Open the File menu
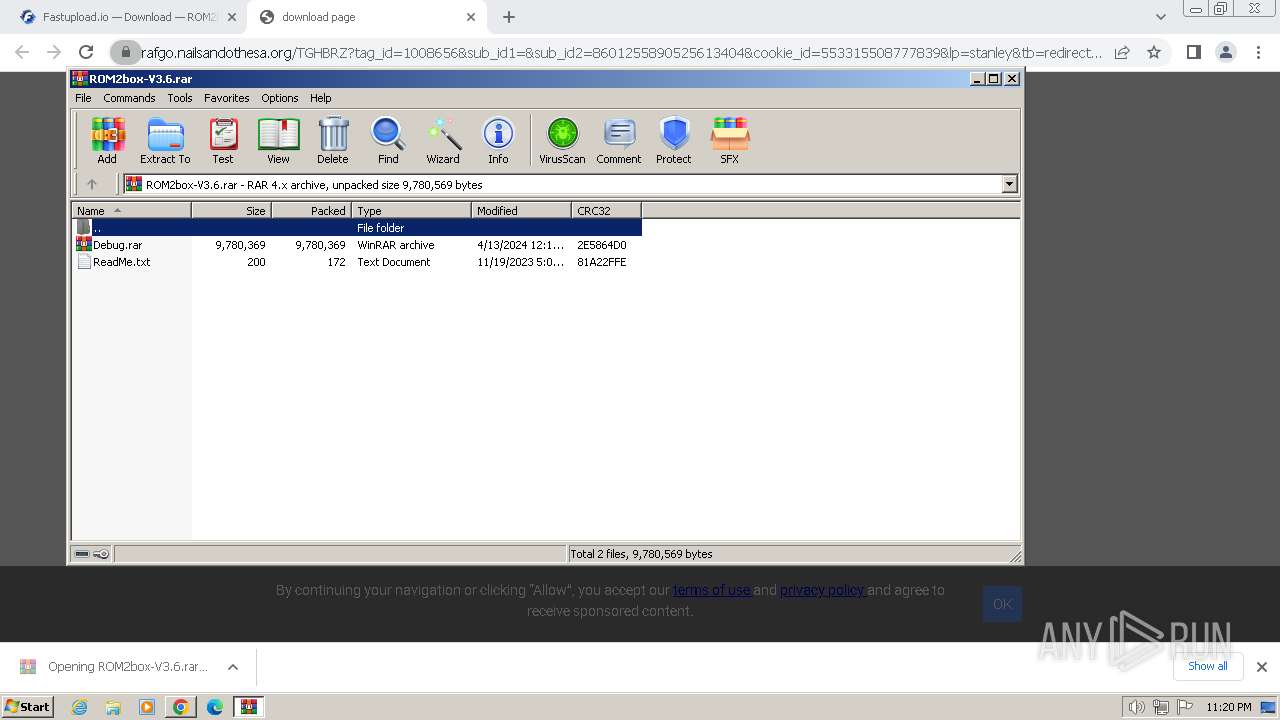 click(83, 98)
